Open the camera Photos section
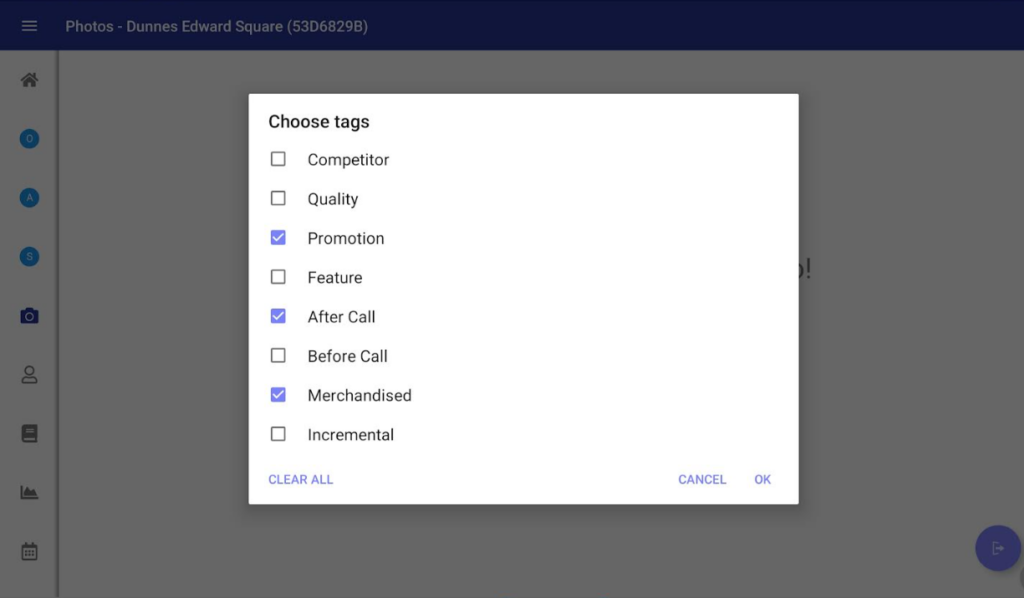The image size is (1024, 598). click(29, 316)
